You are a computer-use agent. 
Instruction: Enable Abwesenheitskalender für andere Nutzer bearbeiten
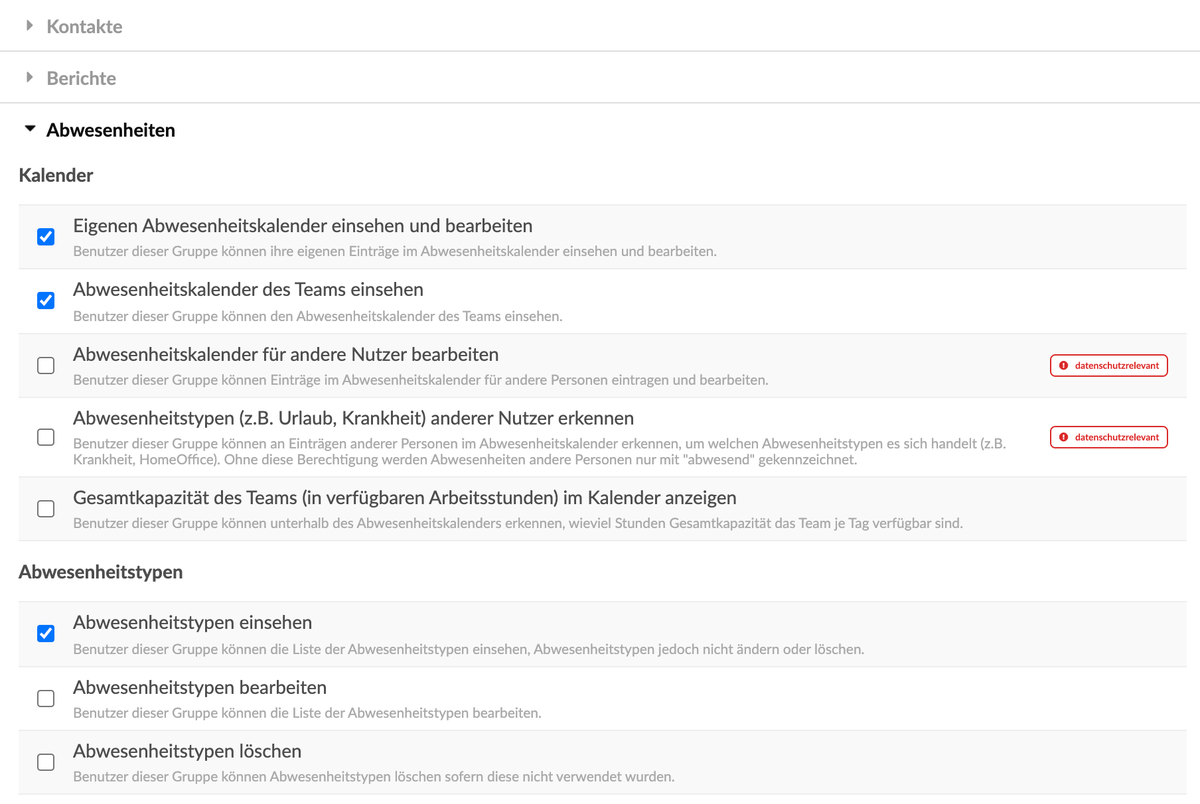click(46, 365)
